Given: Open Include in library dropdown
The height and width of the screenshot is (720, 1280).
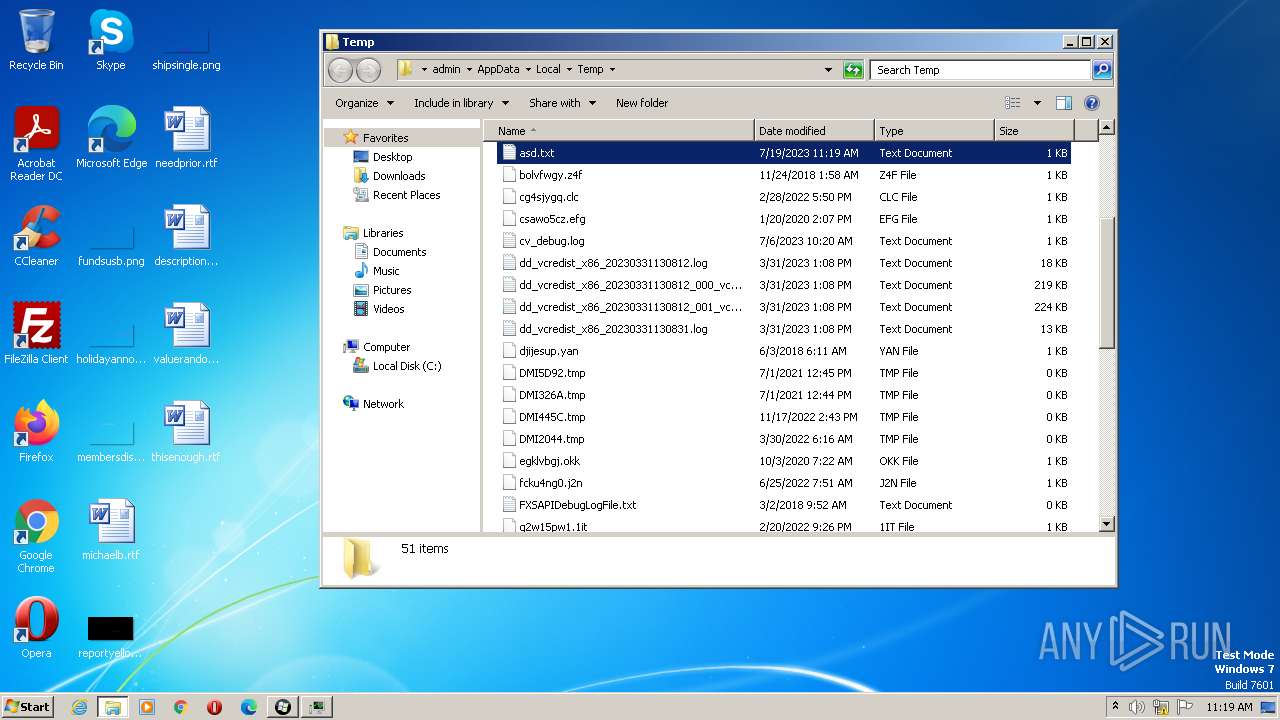Looking at the screenshot, I should 461,103.
